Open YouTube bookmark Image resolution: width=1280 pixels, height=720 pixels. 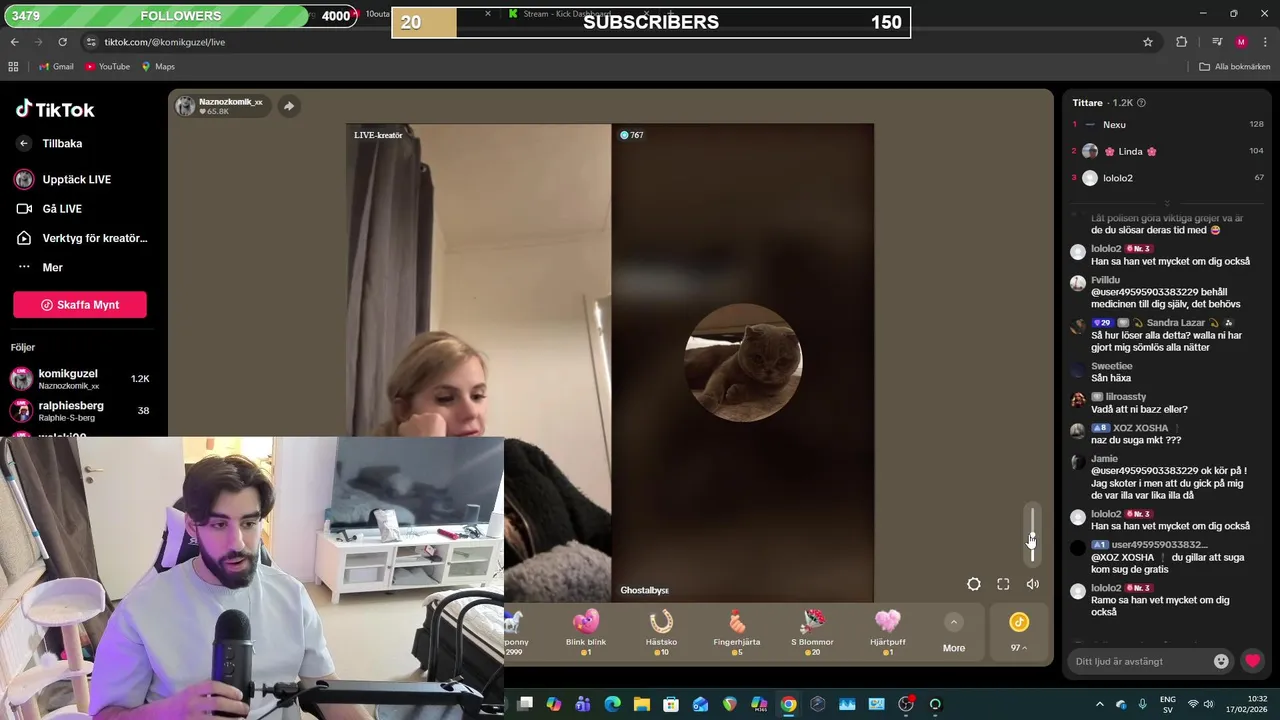[107, 67]
